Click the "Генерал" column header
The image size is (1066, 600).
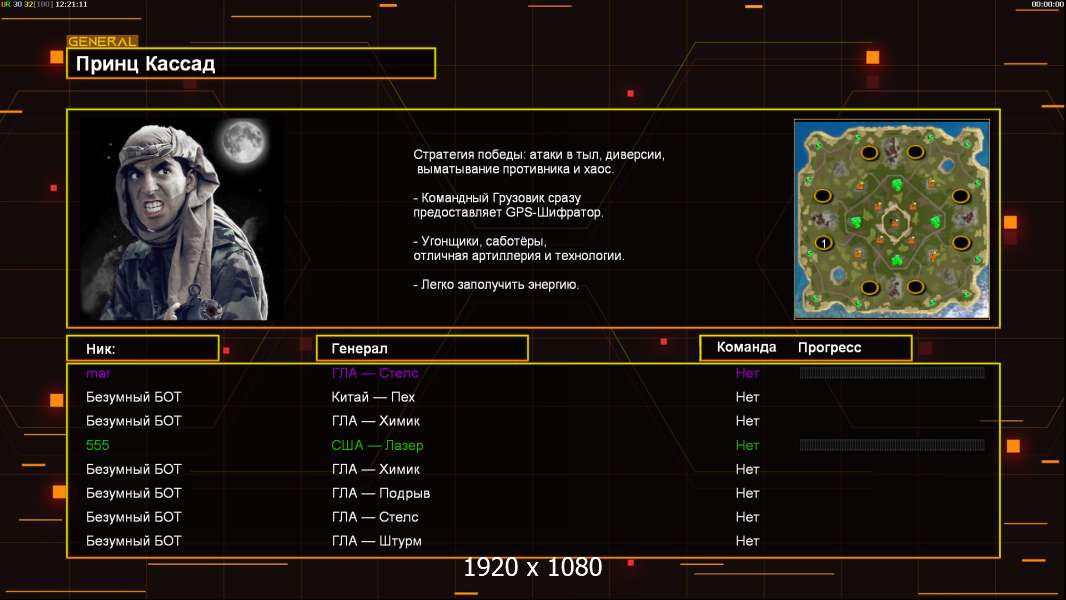click(421, 348)
